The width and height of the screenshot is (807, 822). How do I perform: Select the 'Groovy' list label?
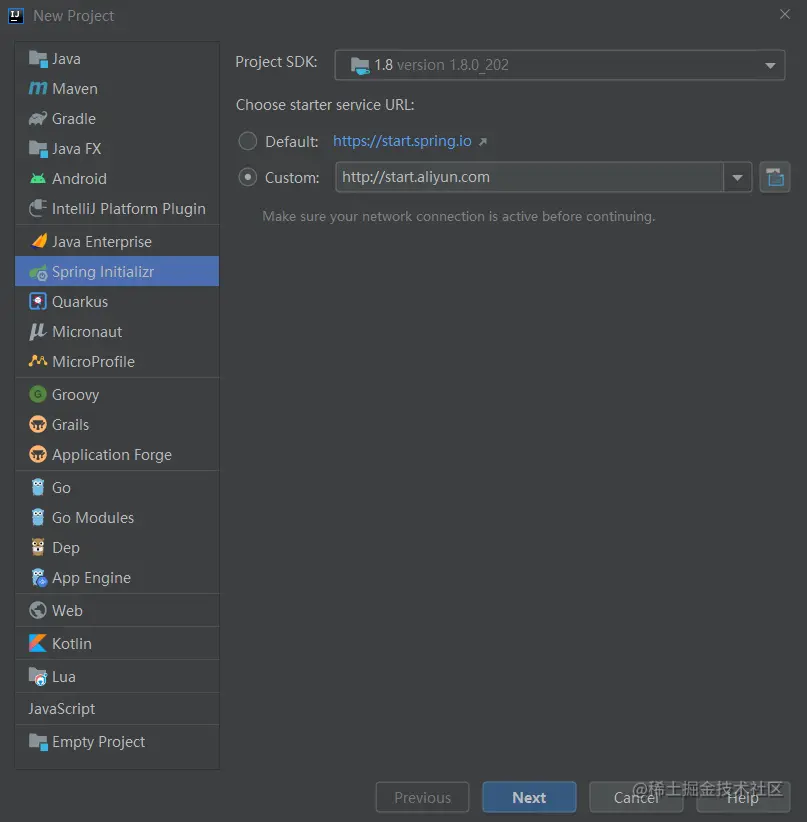point(75,395)
